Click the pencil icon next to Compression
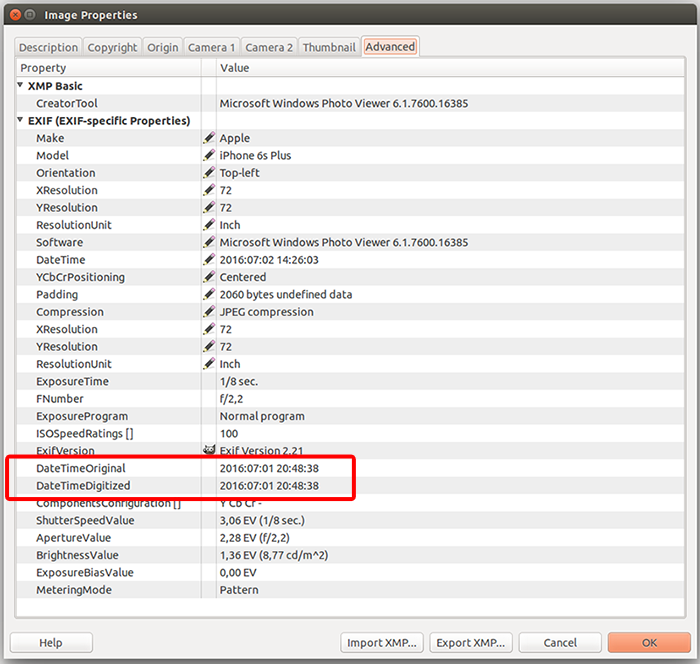Image resolution: width=700 pixels, height=664 pixels. click(x=209, y=312)
